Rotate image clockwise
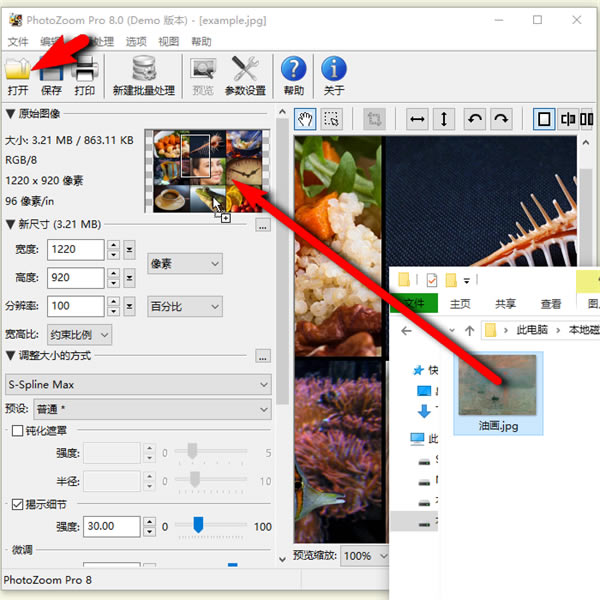The height and width of the screenshot is (600, 600). pos(501,119)
